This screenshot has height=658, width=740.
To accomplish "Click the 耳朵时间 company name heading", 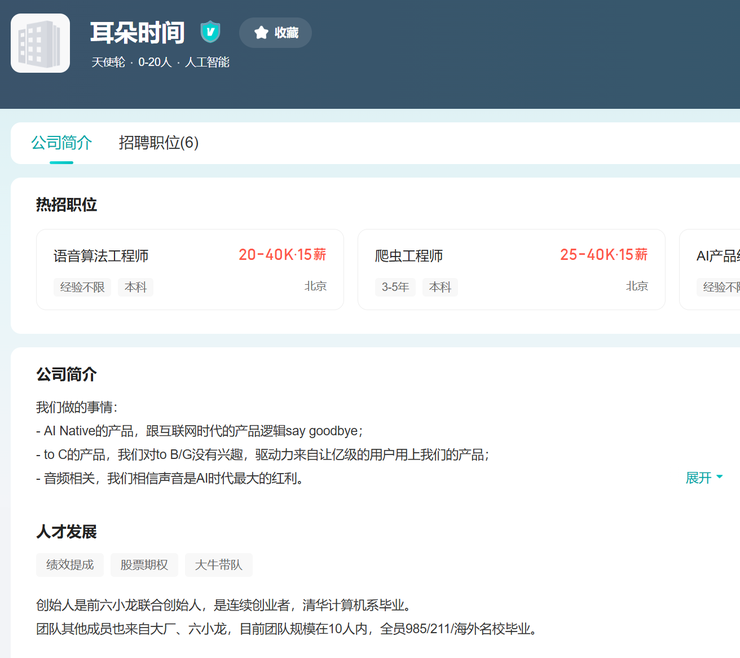I will [137, 33].
